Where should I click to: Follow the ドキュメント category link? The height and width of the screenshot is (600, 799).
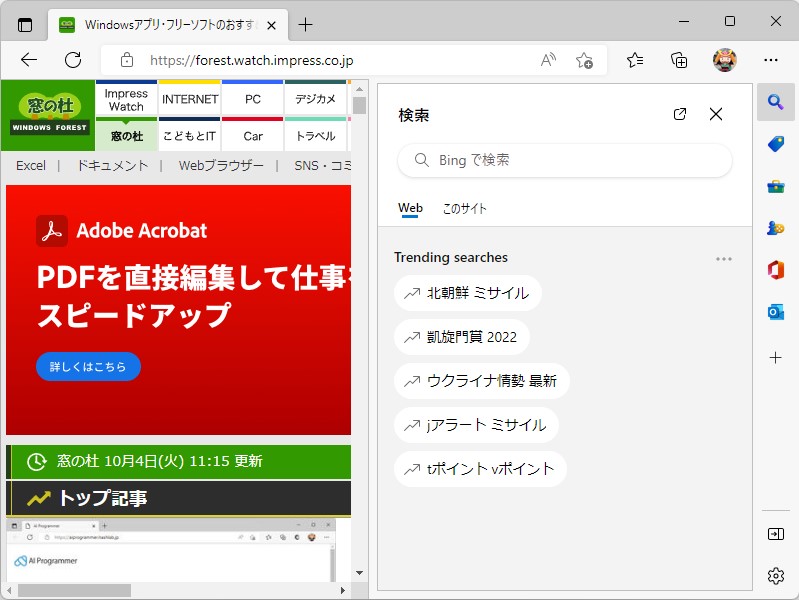[112, 166]
